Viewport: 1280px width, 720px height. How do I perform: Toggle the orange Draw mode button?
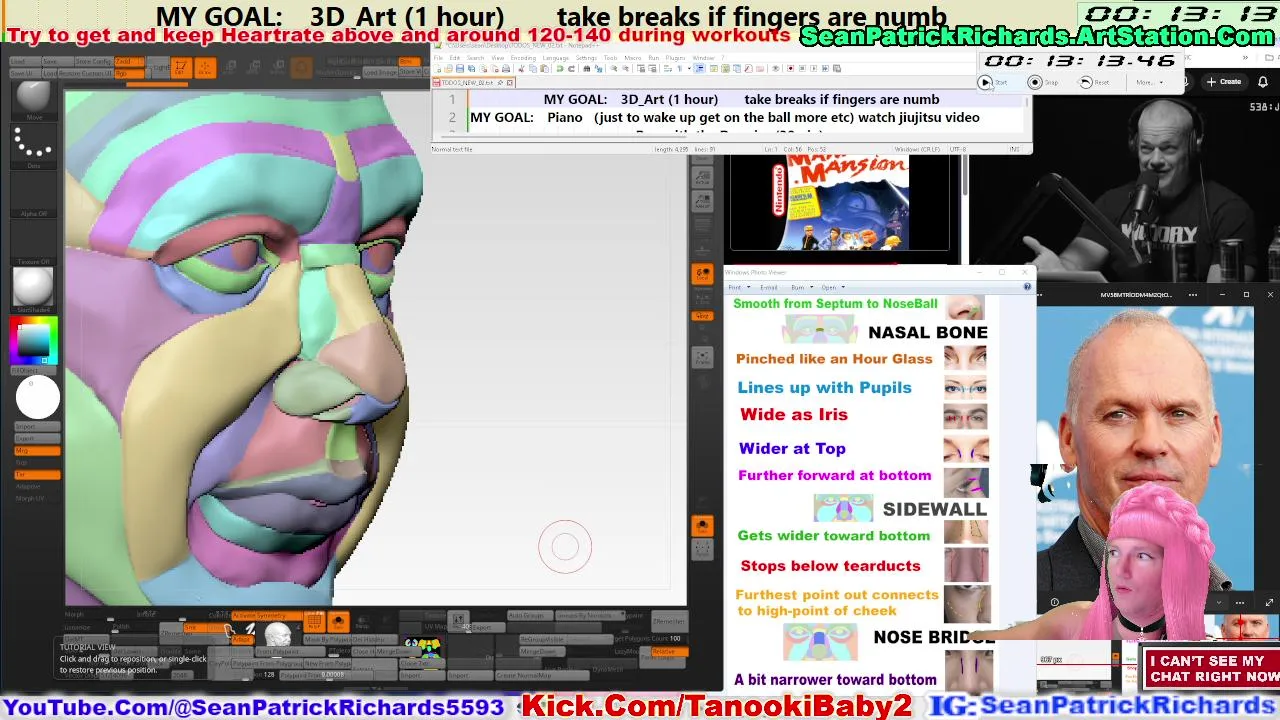click(205, 66)
